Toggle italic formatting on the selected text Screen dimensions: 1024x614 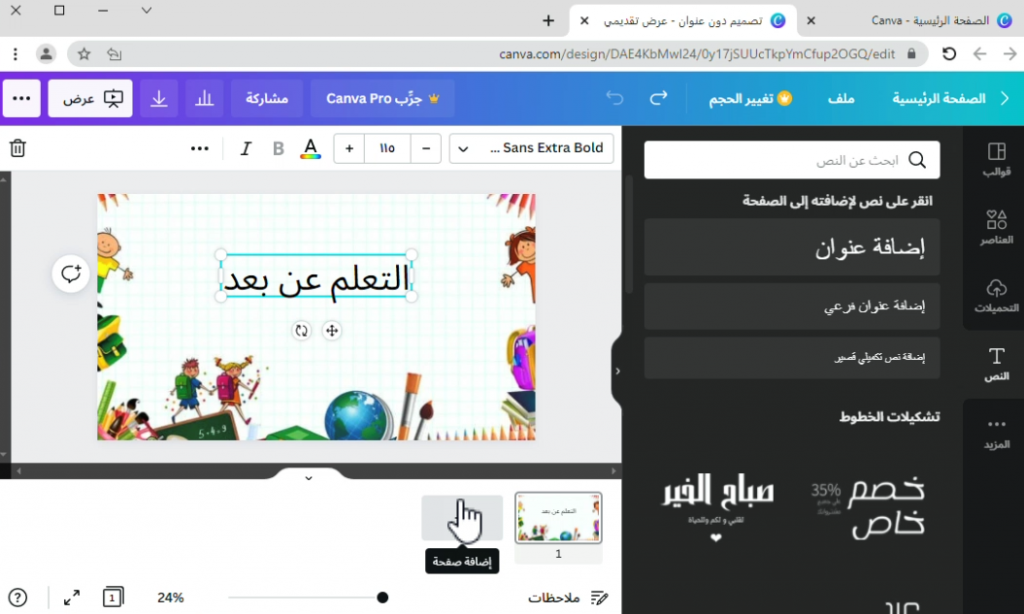pos(245,147)
